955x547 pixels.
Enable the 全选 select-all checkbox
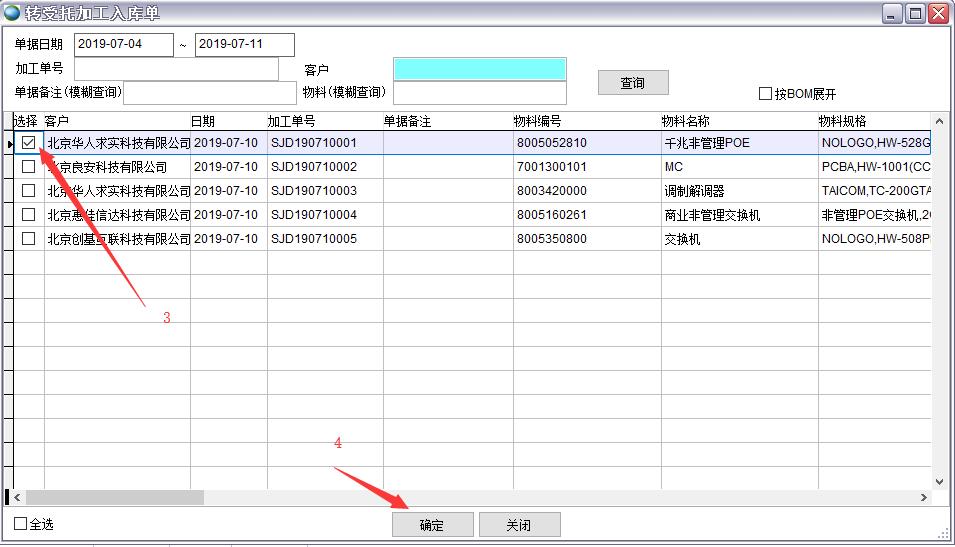click(x=21, y=524)
